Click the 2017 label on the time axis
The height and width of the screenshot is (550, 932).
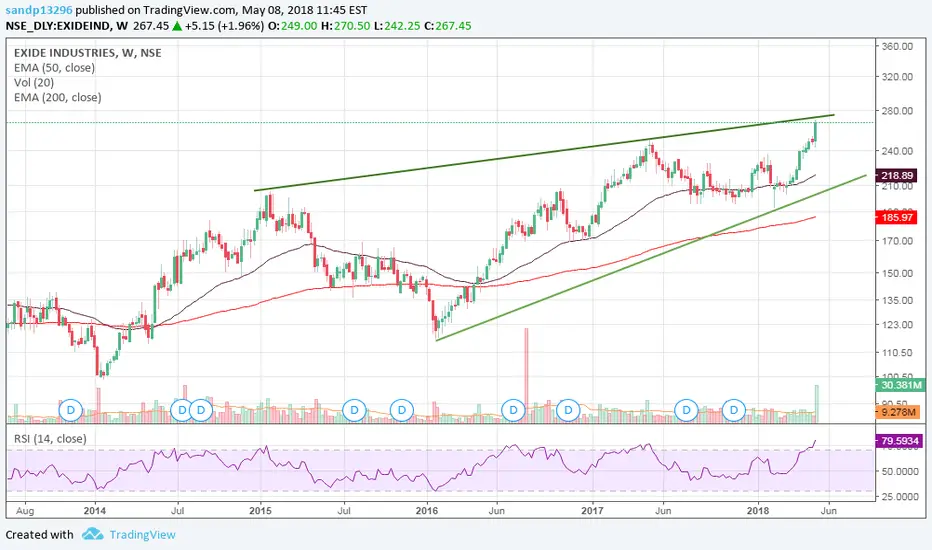click(592, 511)
